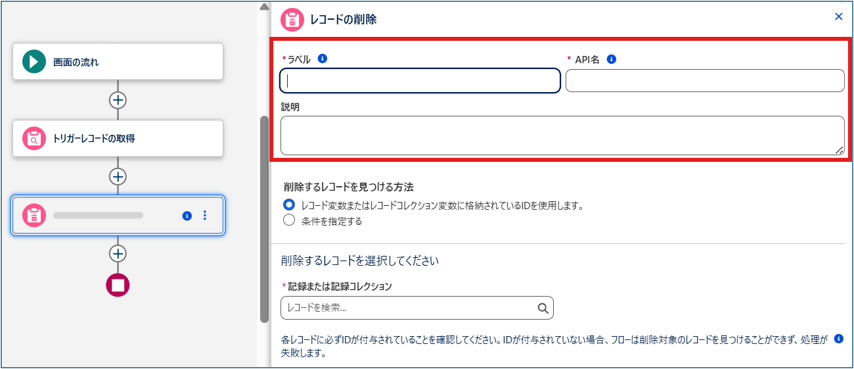Image resolution: width=854 pixels, height=369 pixels.
Task: Add element below 画面の流れ with plus button
Action: tap(118, 100)
